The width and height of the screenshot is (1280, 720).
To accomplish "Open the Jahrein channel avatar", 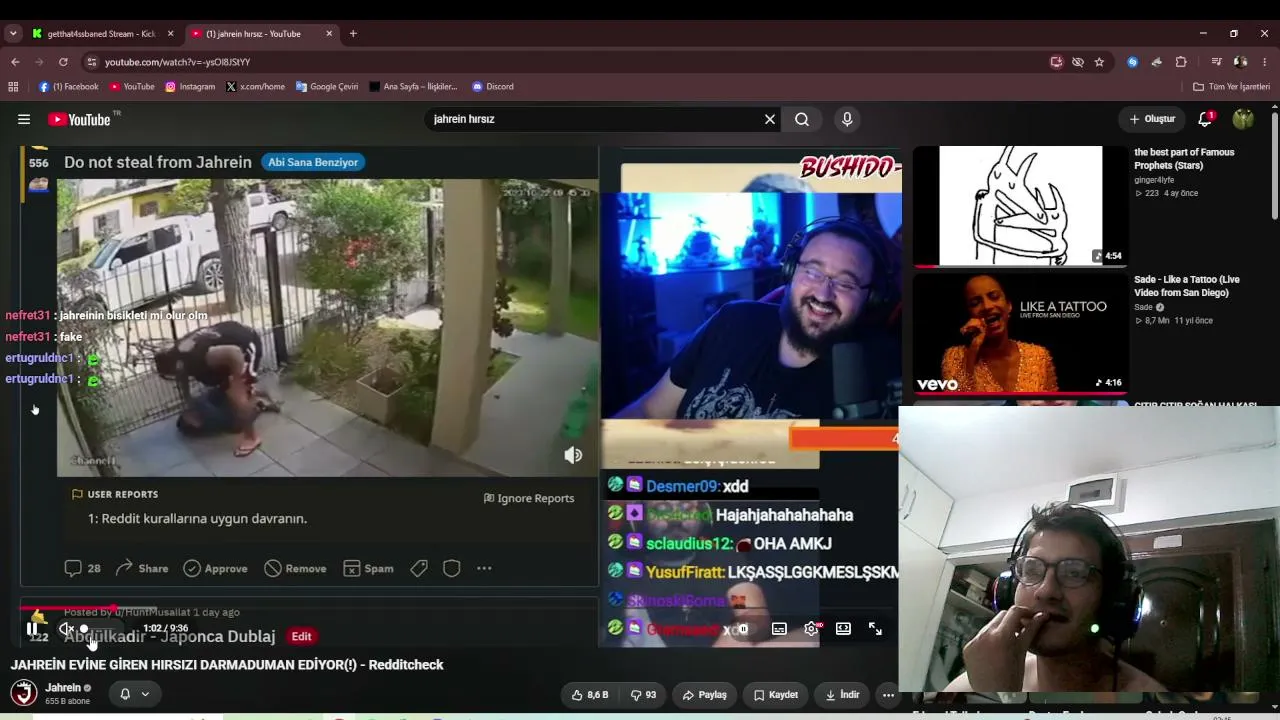I will click(24, 693).
